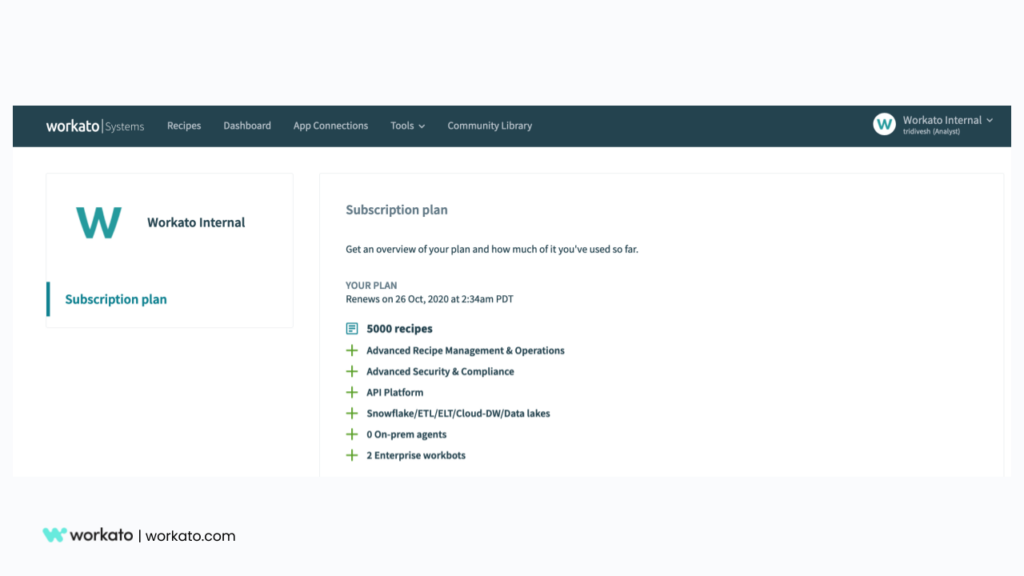This screenshot has width=1024, height=576.
Task: Click plus icon beside API Platform
Action: click(x=352, y=392)
